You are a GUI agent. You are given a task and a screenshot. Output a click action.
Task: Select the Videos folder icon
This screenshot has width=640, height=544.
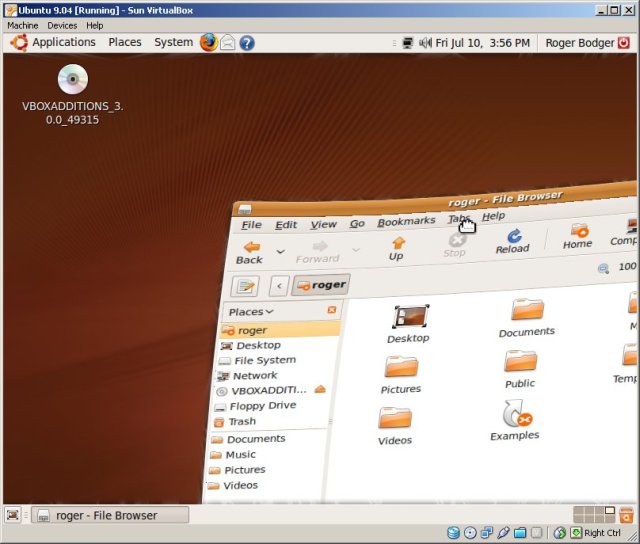(395, 426)
